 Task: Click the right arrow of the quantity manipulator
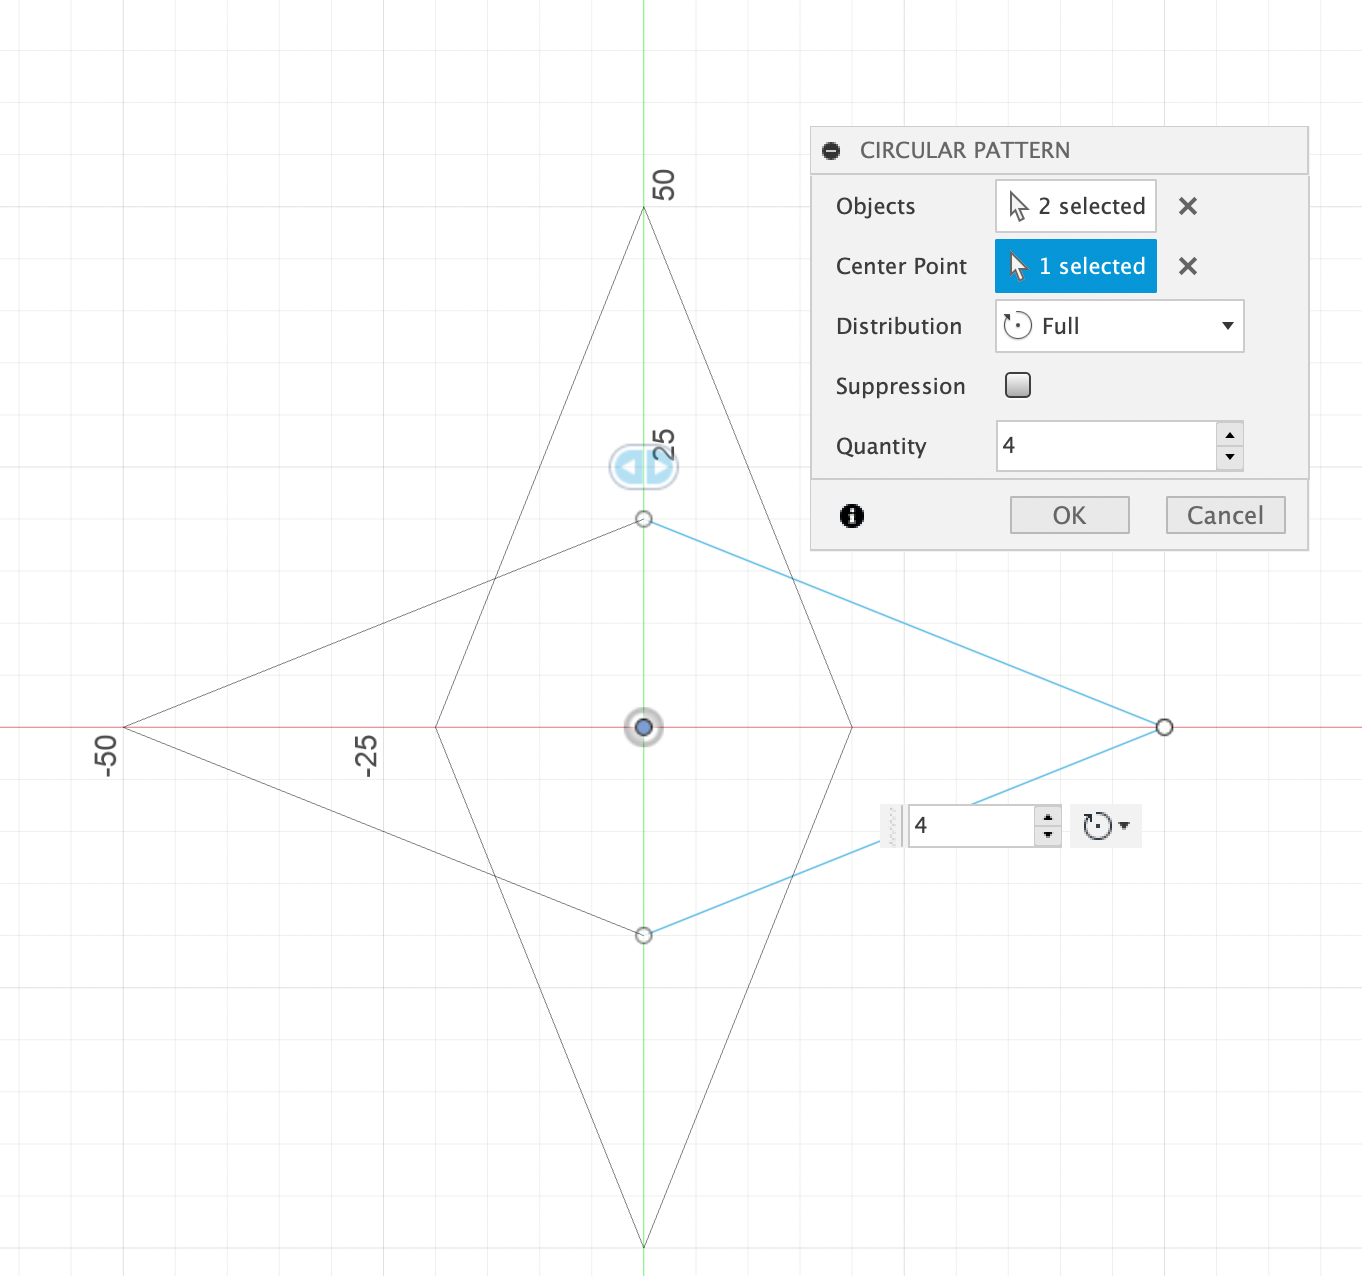point(661,467)
